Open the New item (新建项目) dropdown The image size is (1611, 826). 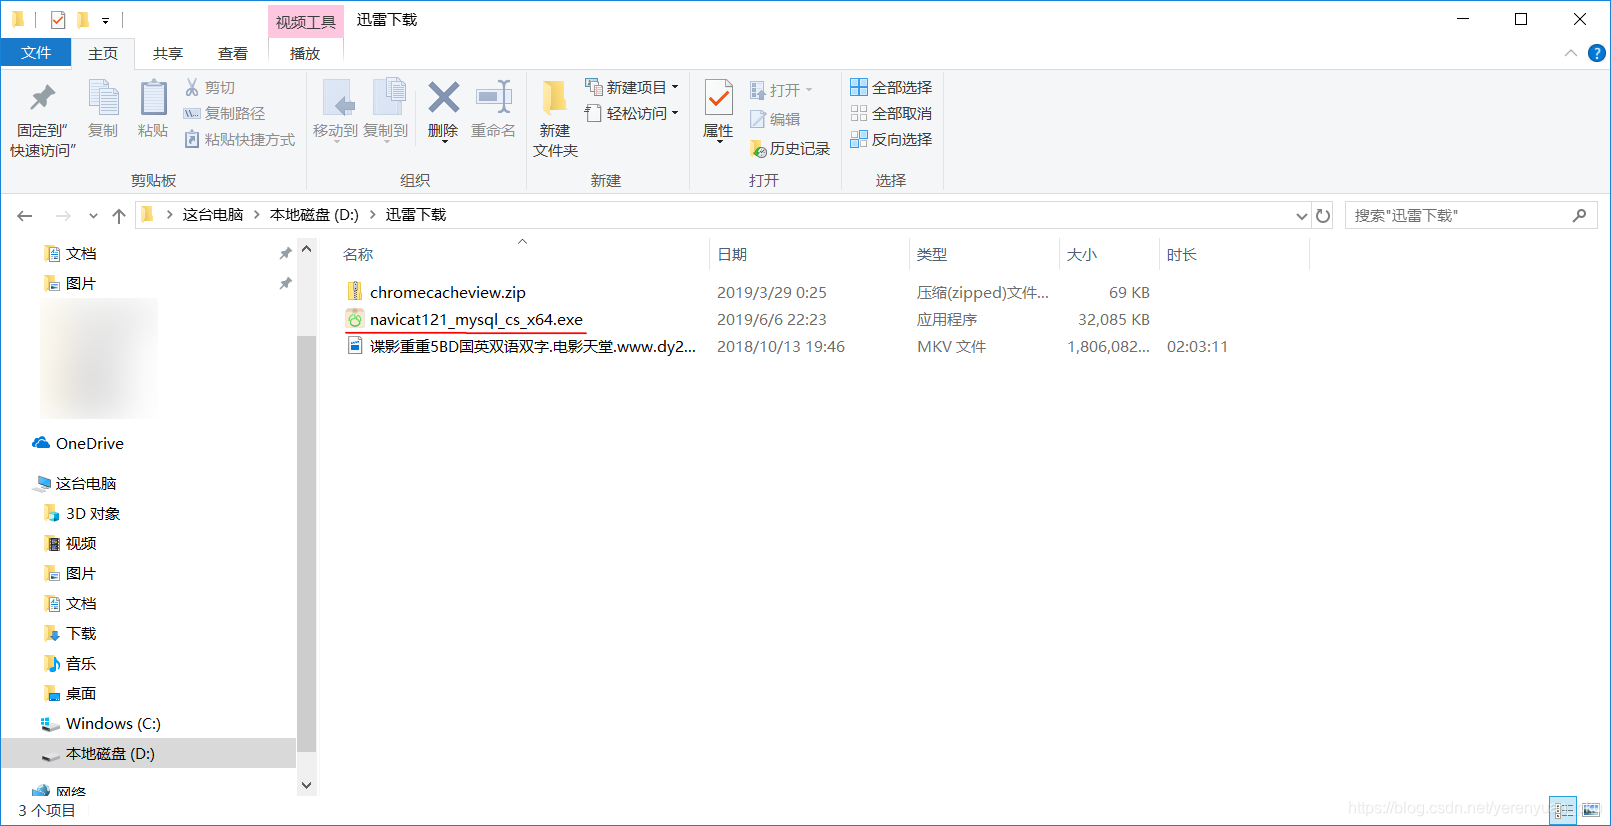632,88
